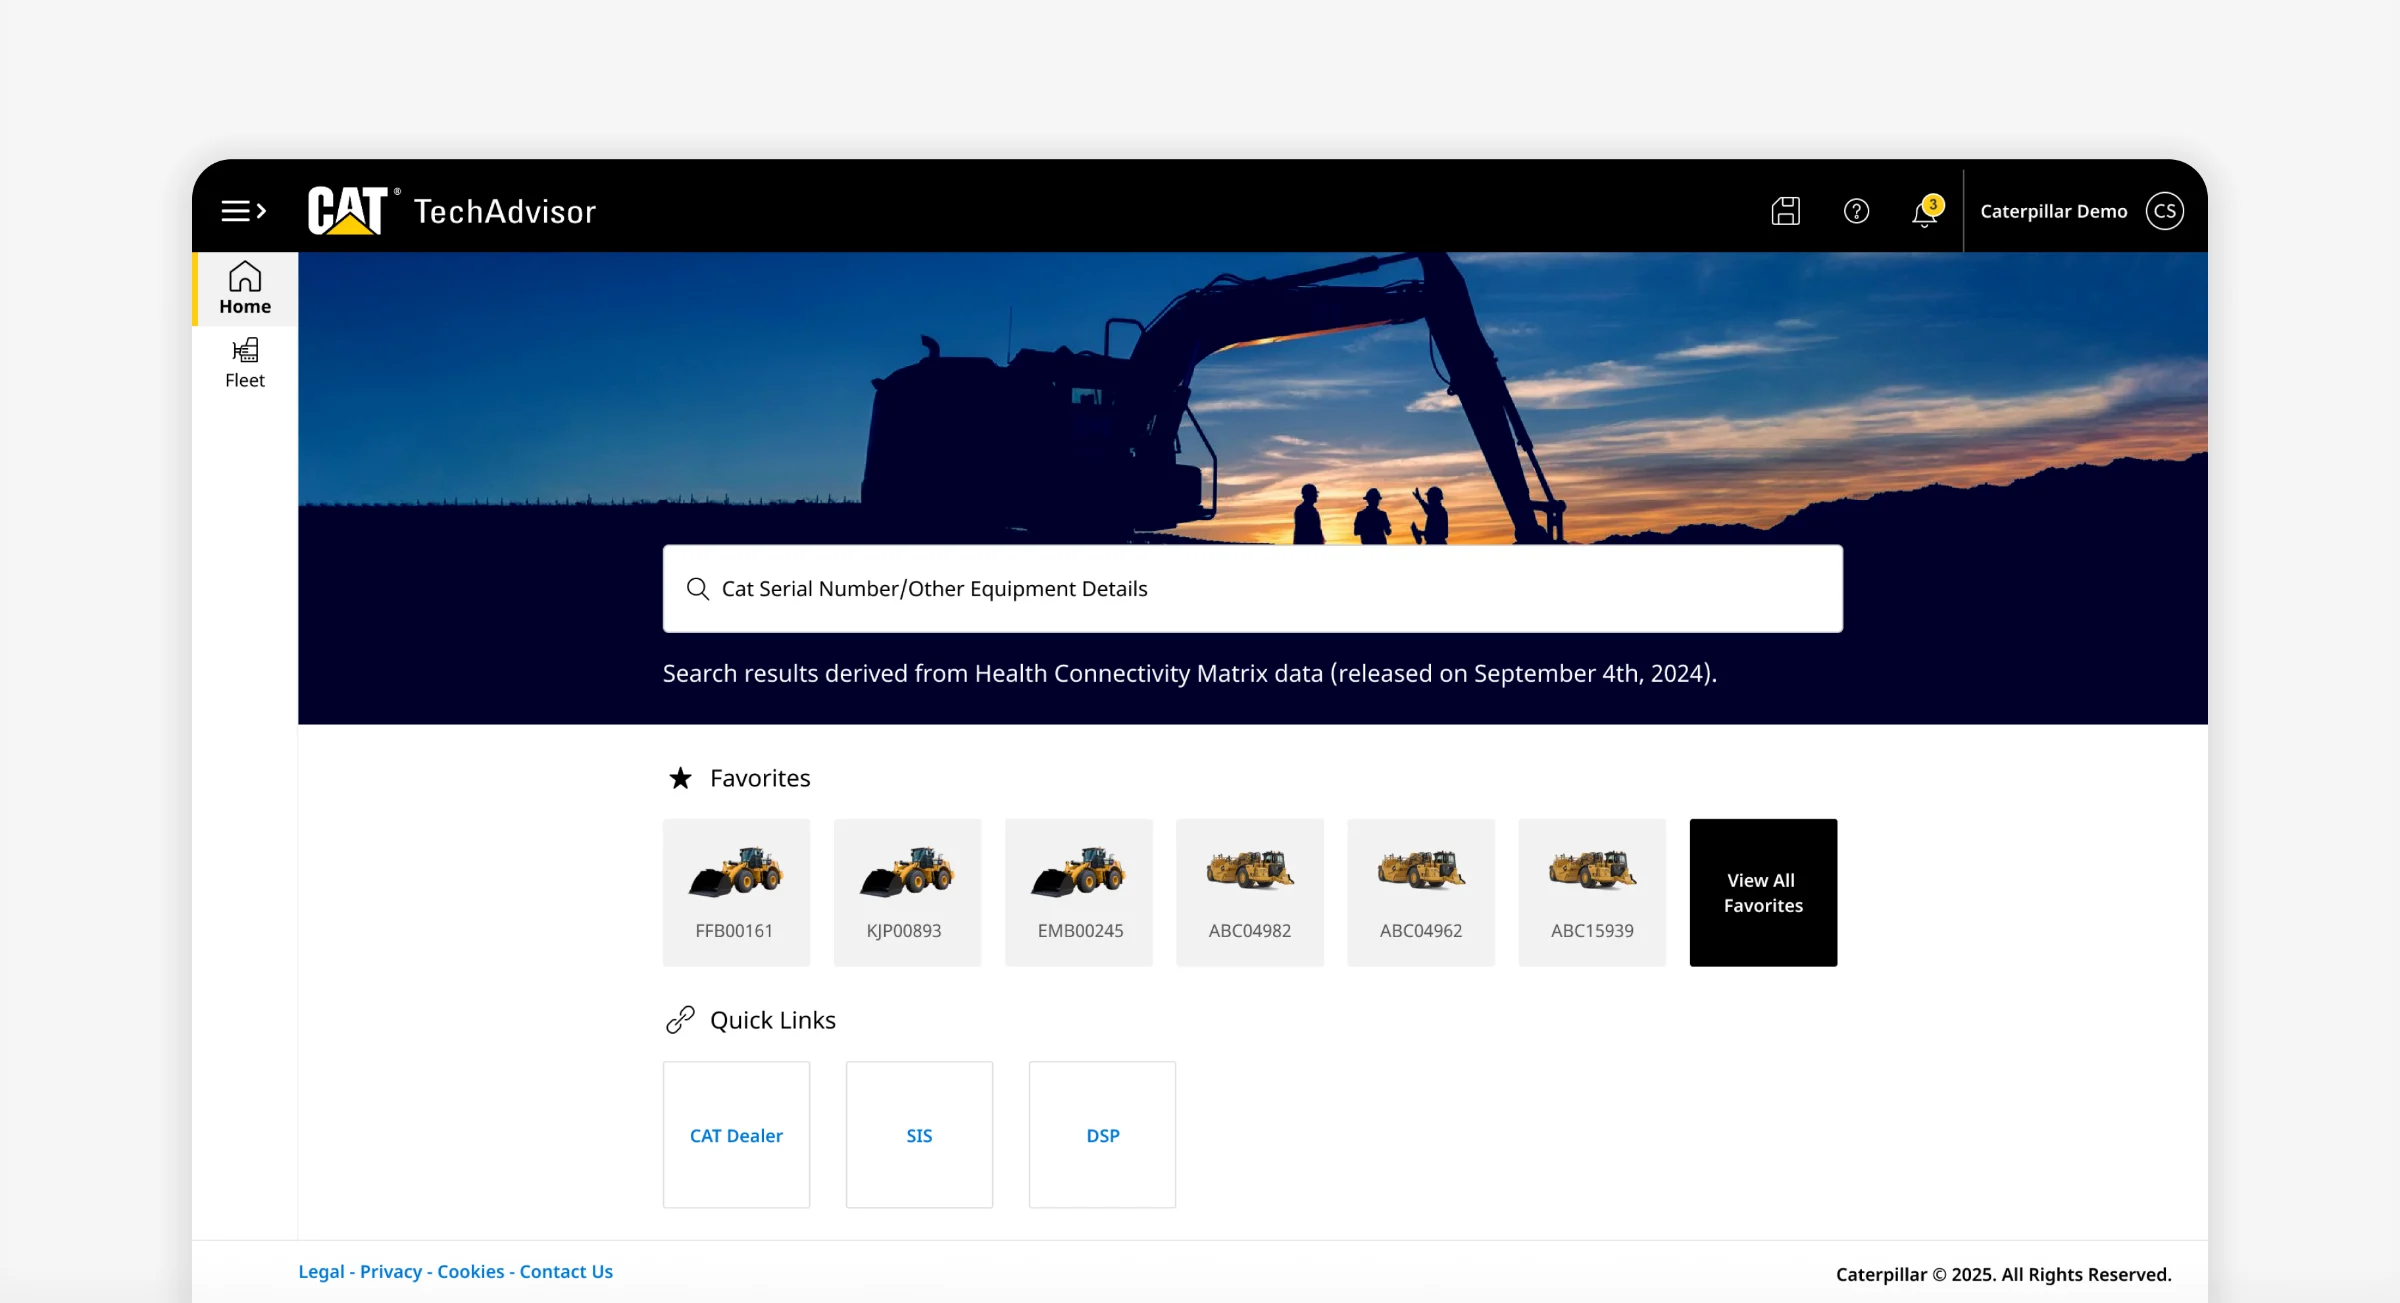This screenshot has width=2400, height=1303.
Task: Click the CAT logo in the header
Action: 348,210
